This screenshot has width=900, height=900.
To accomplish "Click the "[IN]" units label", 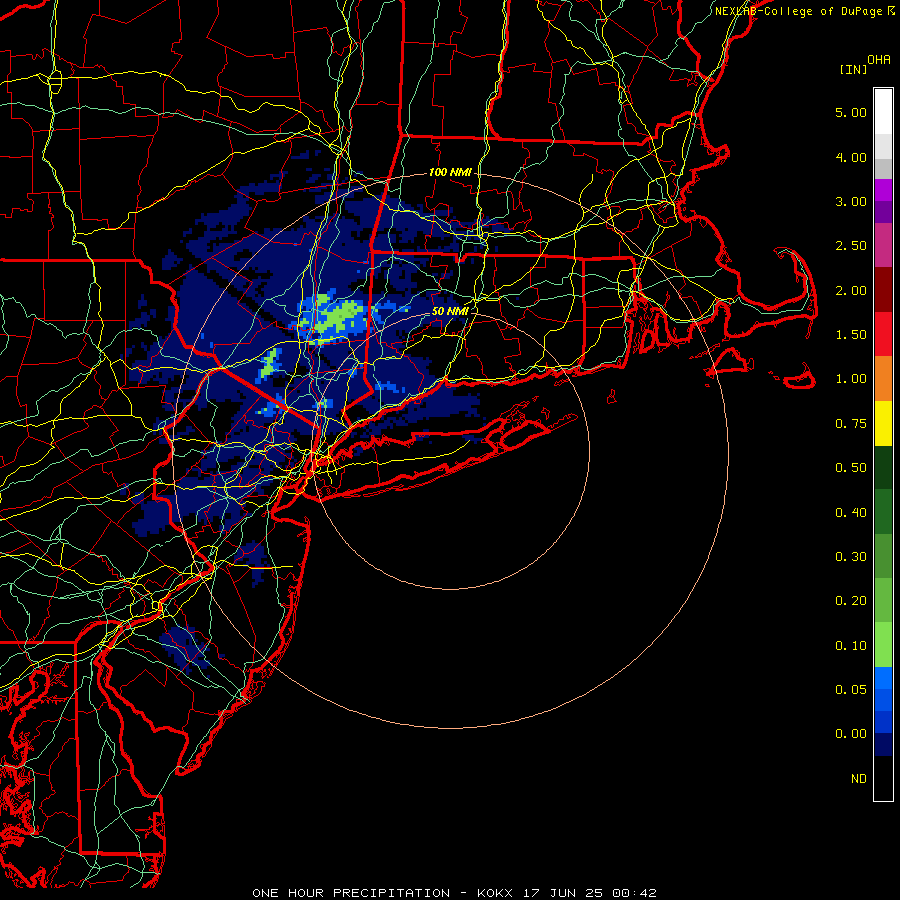I will 853,69.
